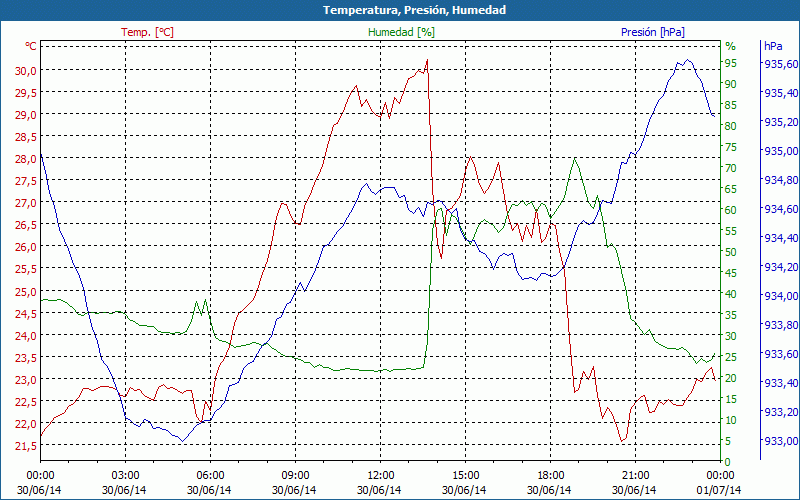Click the '28,0' temperature axis value
800x500 pixels.
pos(25,159)
